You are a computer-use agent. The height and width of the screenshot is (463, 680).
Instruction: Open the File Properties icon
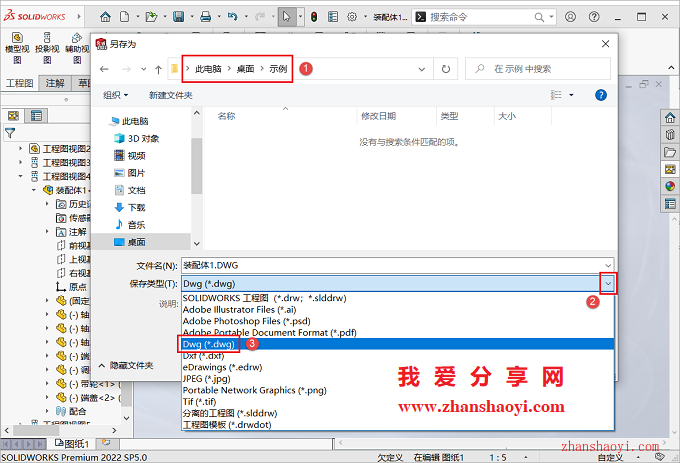click(333, 17)
